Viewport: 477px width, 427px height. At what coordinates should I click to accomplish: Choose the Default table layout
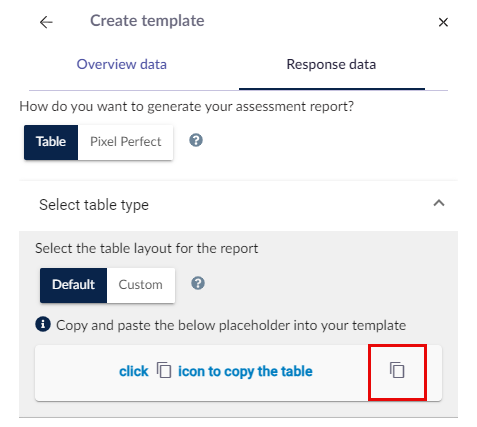click(x=73, y=285)
